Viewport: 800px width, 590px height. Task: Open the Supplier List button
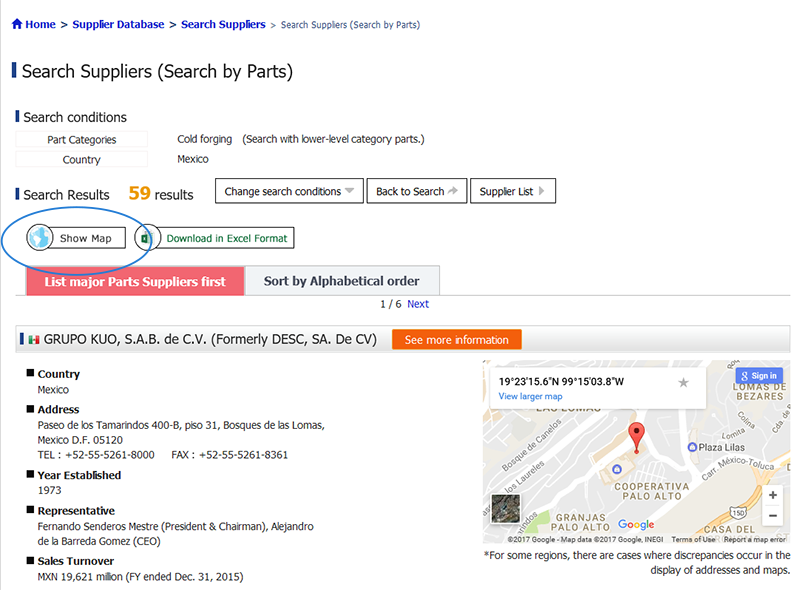click(x=513, y=191)
